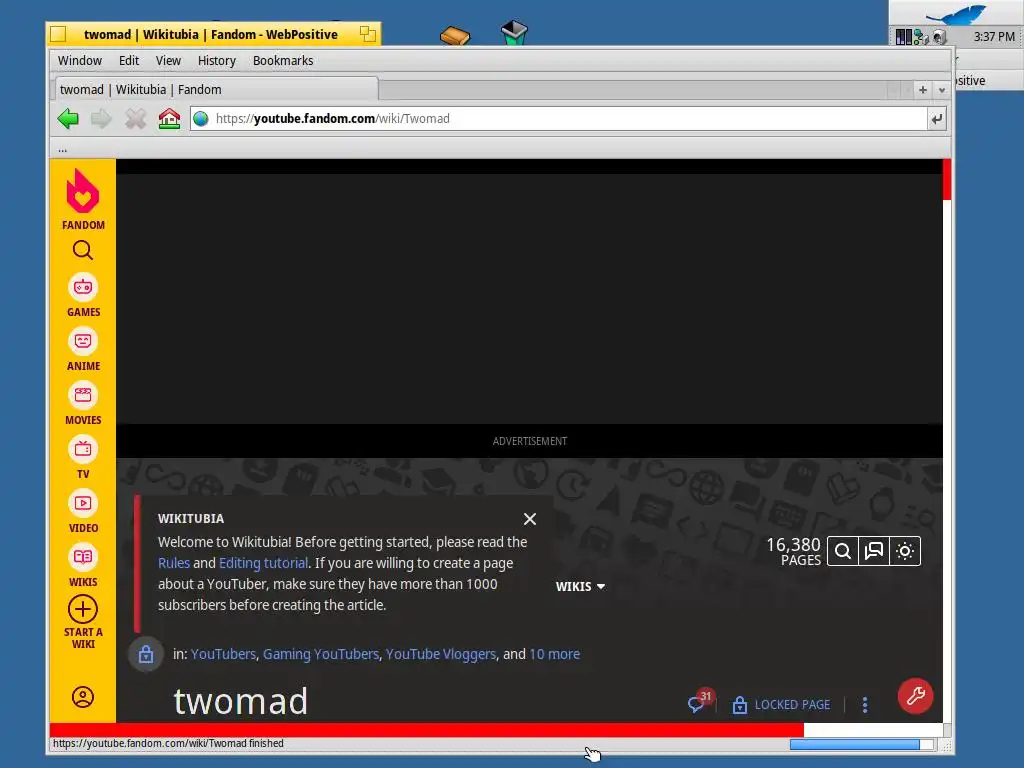The image size is (1024, 768).
Task: Open the Edit menu
Action: tap(129, 61)
